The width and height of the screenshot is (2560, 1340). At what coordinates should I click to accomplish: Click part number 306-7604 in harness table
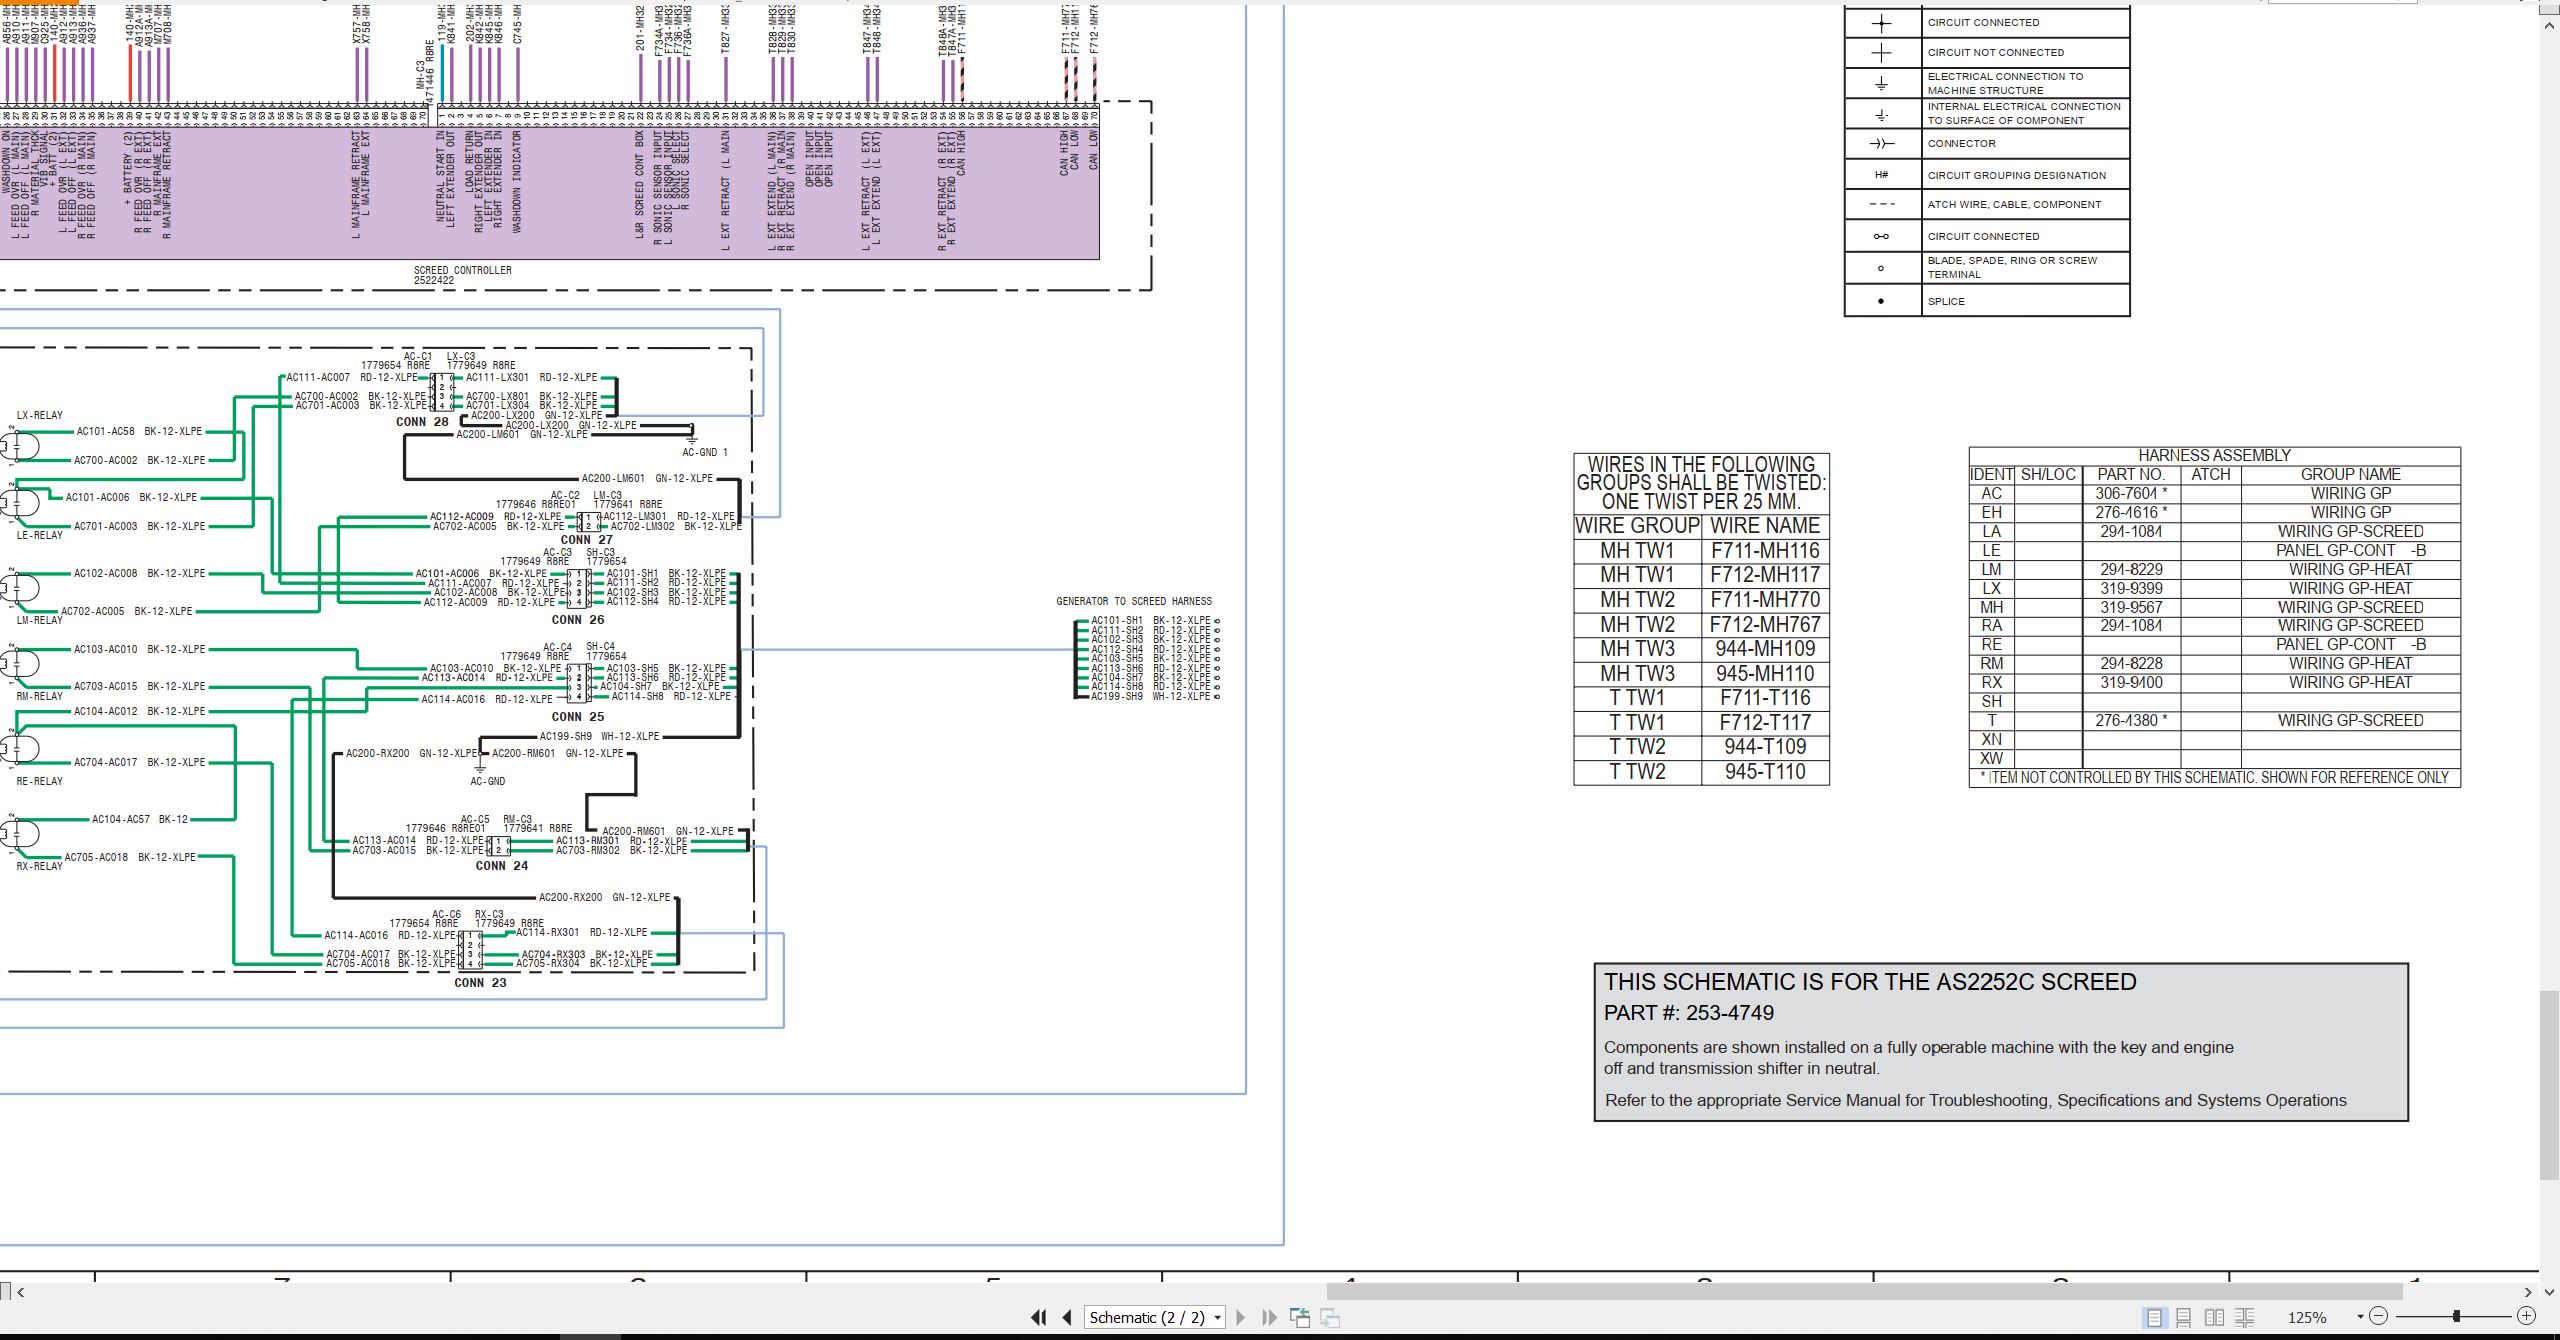point(2130,493)
